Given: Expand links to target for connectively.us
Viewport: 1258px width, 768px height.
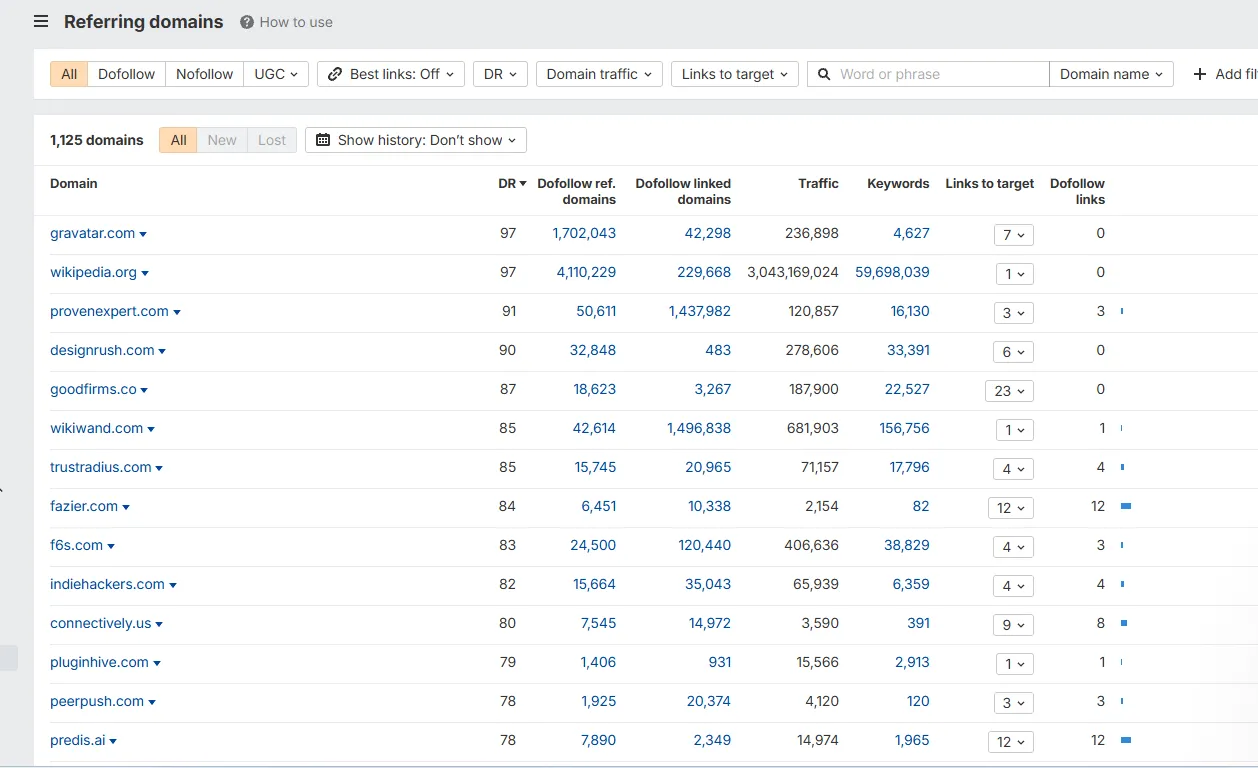Looking at the screenshot, I should coord(1014,625).
